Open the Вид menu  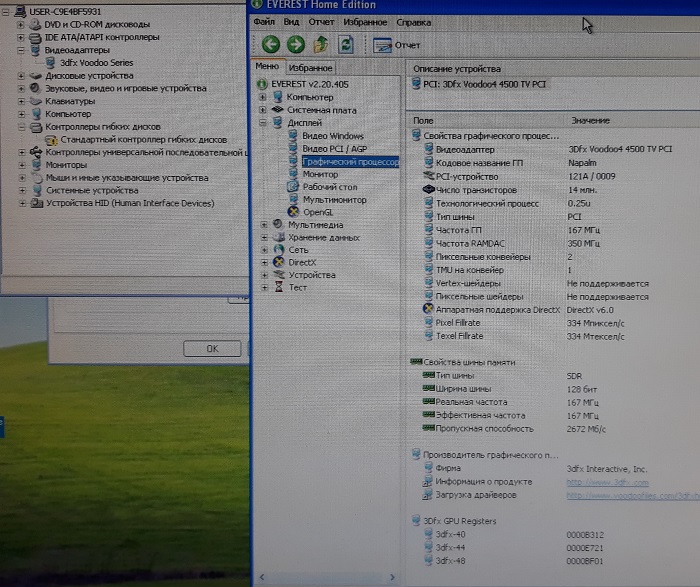291,22
